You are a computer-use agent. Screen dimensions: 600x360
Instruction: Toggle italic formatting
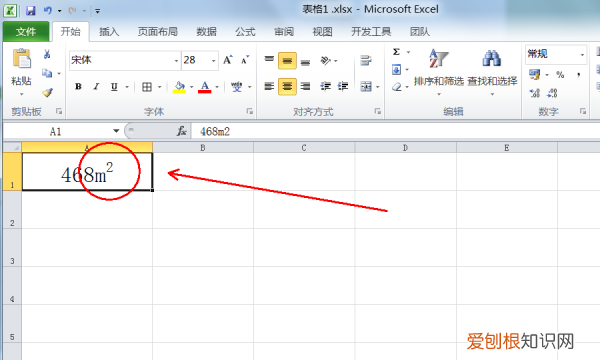click(x=96, y=86)
